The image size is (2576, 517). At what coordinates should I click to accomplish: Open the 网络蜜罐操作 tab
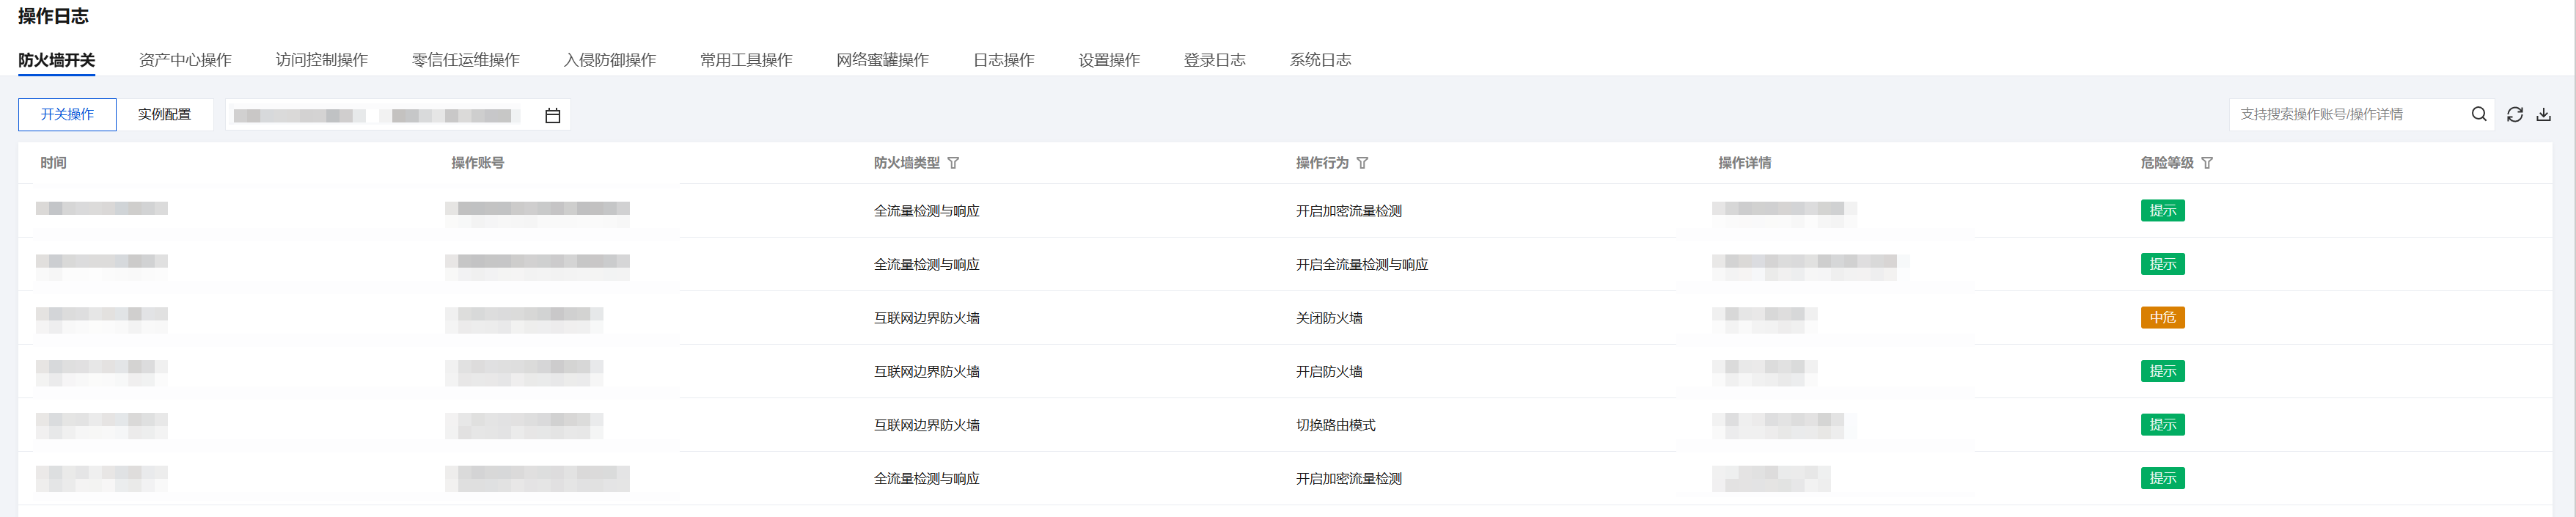pyautogui.click(x=882, y=60)
